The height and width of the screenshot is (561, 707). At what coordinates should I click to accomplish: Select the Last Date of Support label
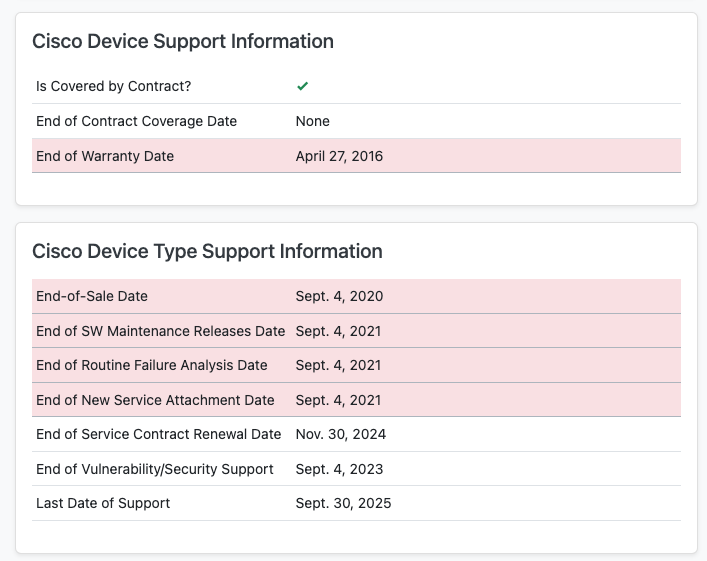[103, 503]
